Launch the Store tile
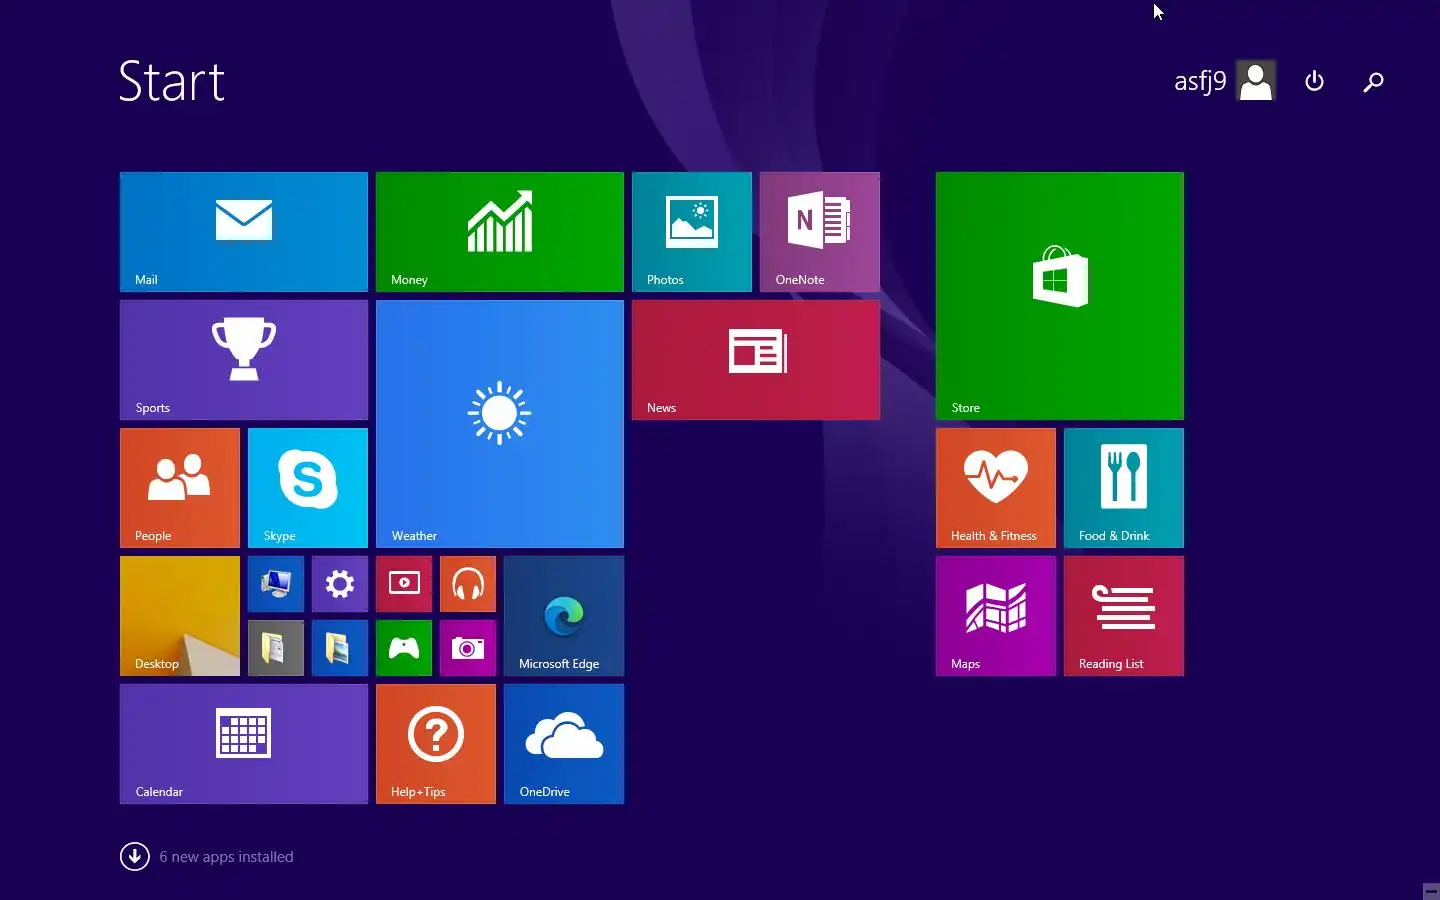Image resolution: width=1440 pixels, height=900 pixels. [x=1060, y=296]
